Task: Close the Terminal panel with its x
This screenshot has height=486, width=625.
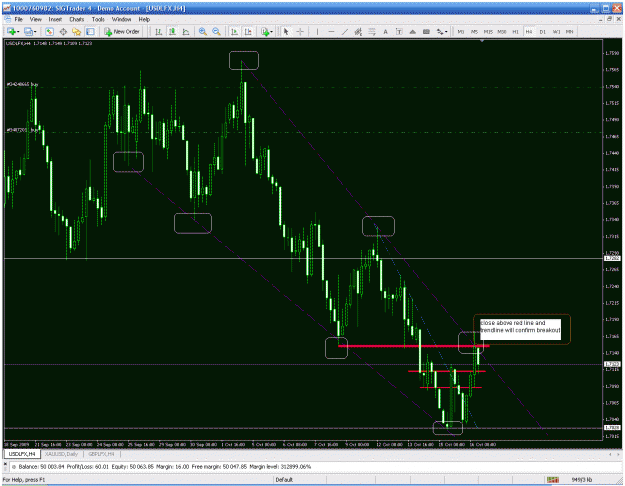Action: 5,464
